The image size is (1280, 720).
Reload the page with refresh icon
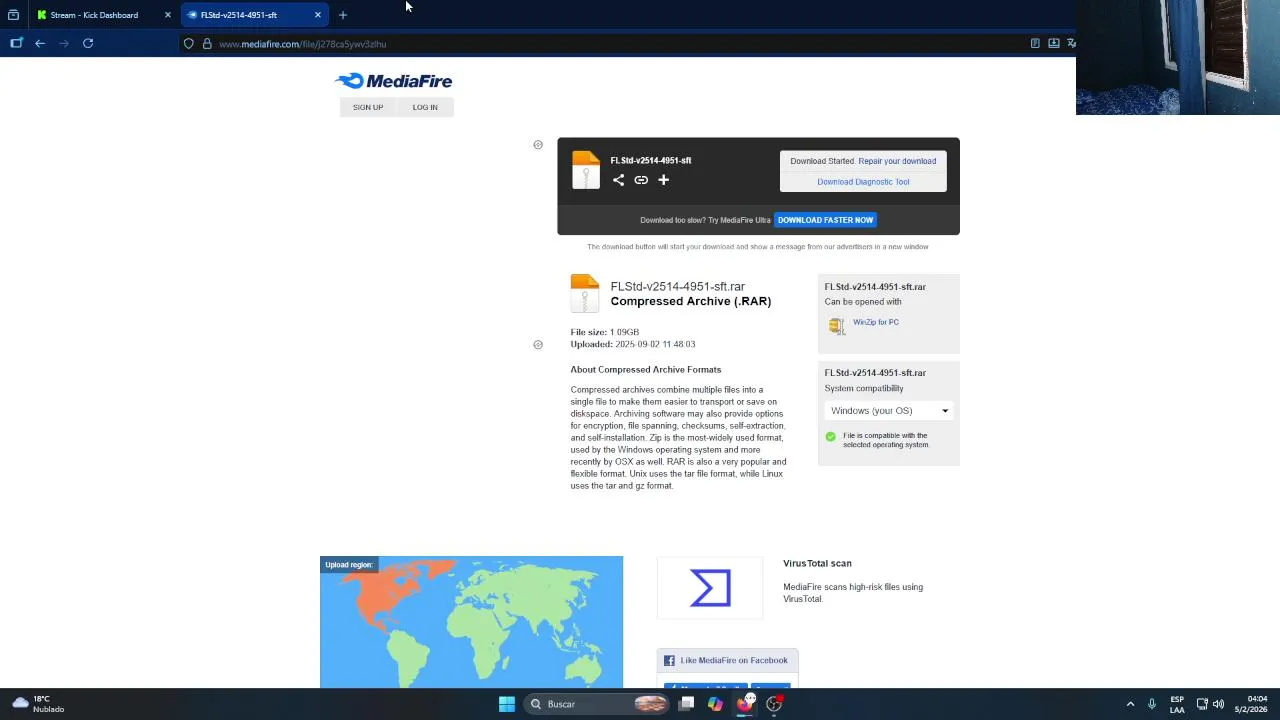tap(88, 43)
